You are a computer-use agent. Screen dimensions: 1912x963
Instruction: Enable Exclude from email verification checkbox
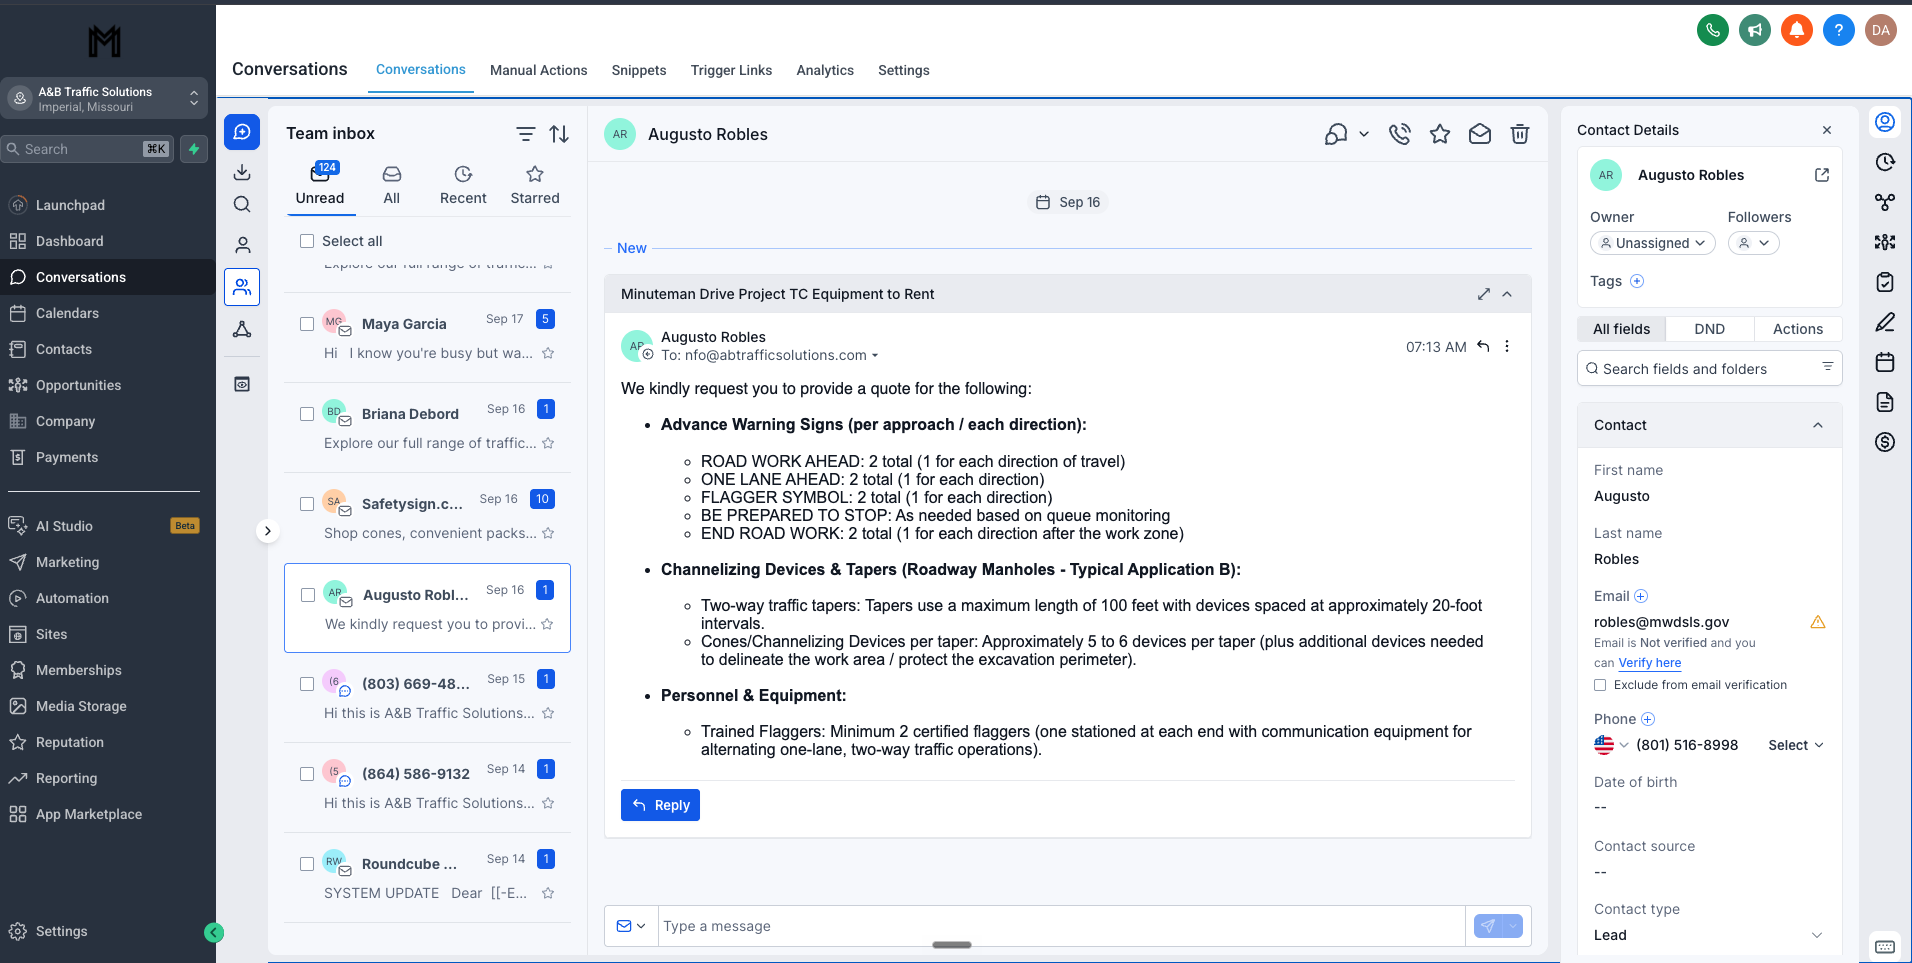1600,685
